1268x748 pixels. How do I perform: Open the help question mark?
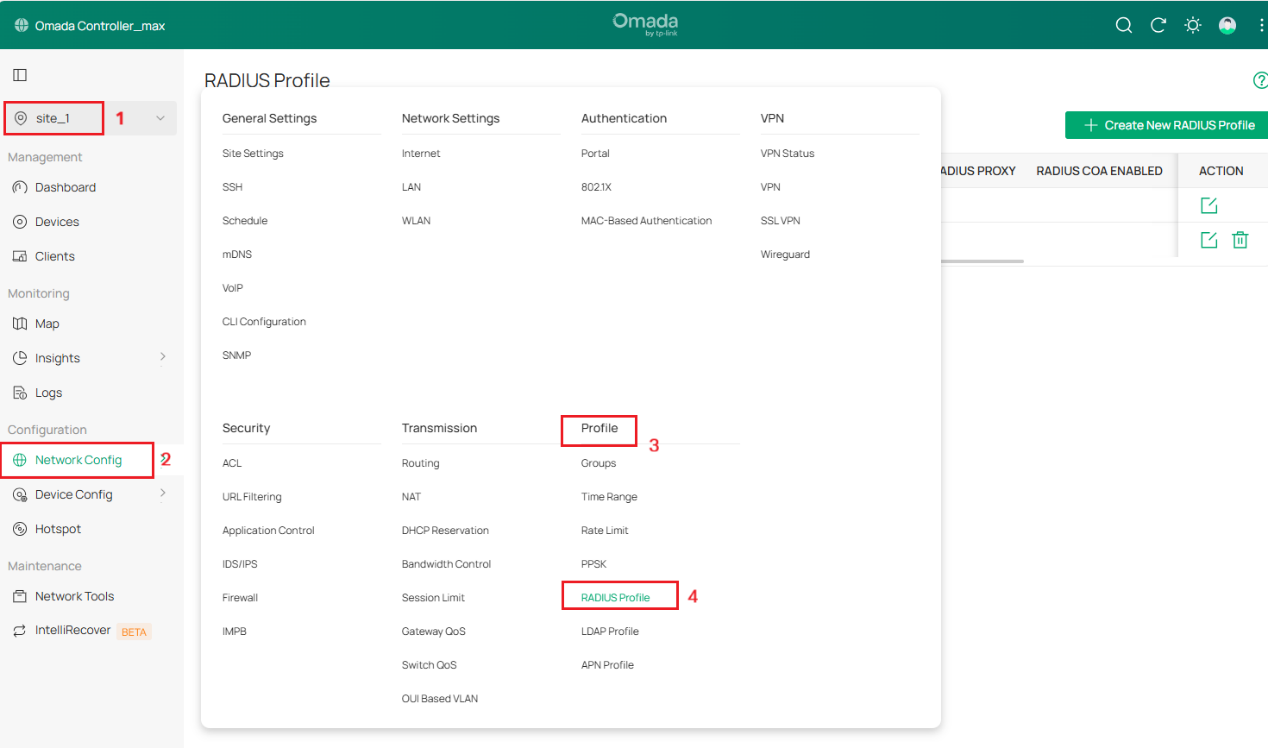1260,80
